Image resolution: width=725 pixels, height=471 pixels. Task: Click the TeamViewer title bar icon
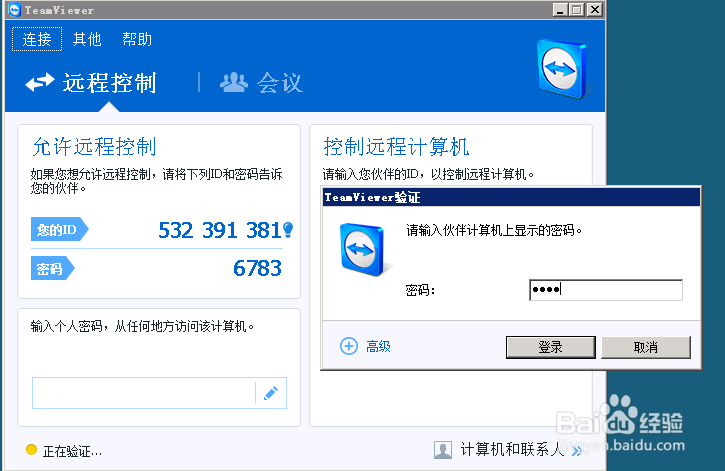pyautogui.click(x=15, y=10)
